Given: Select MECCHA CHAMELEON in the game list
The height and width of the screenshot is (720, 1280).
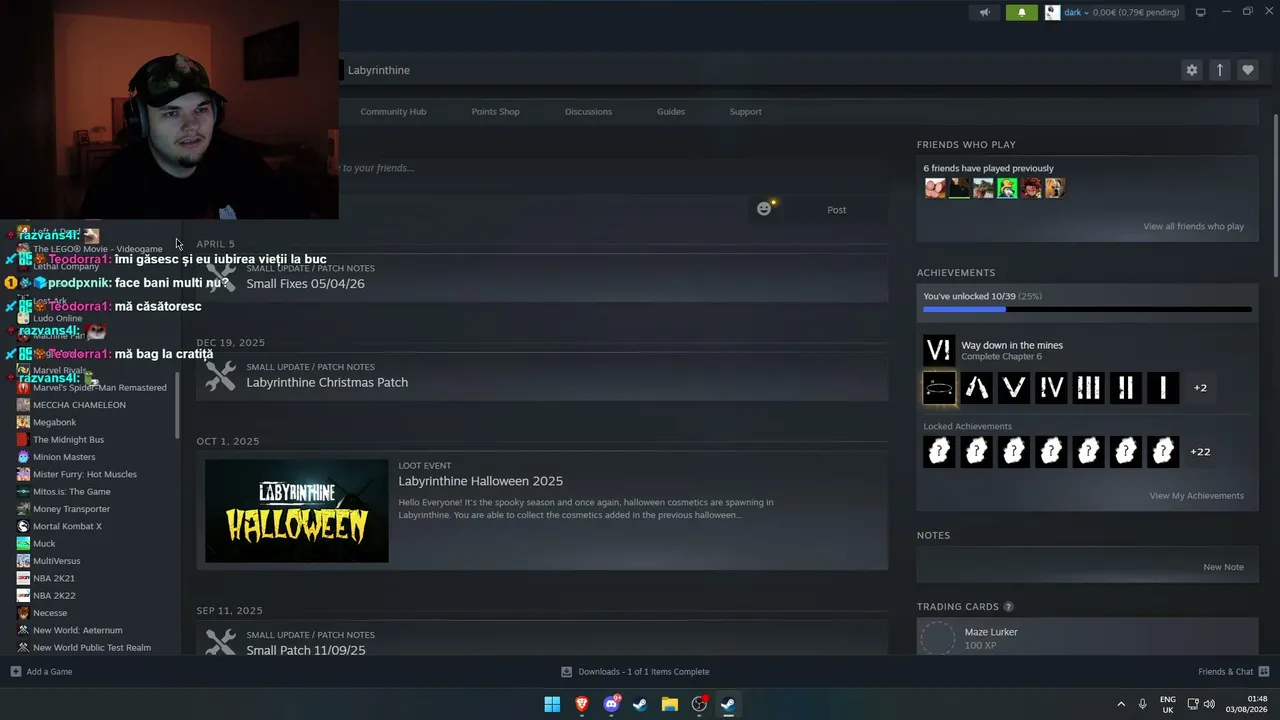Looking at the screenshot, I should click(79, 405).
